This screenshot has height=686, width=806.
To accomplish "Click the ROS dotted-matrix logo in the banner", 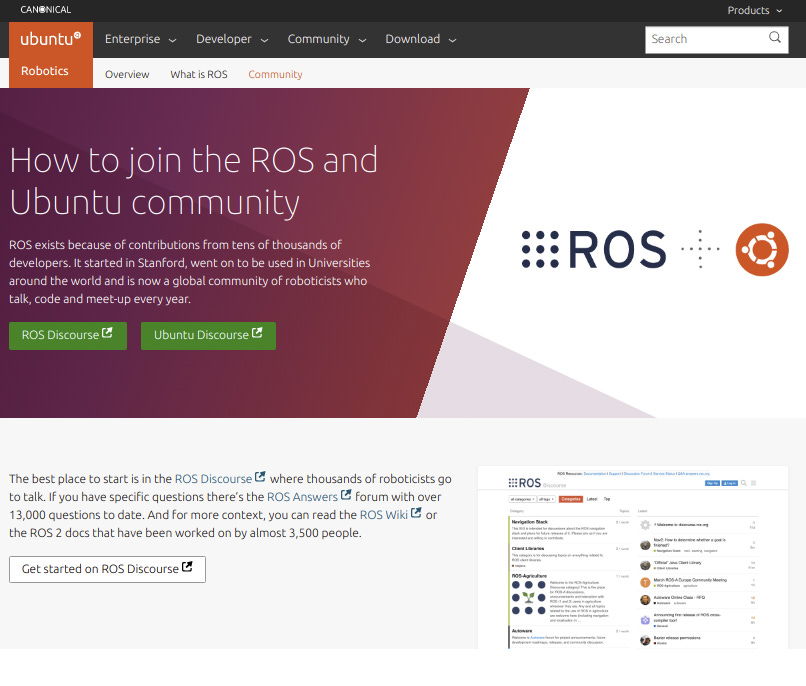I will click(x=538, y=250).
